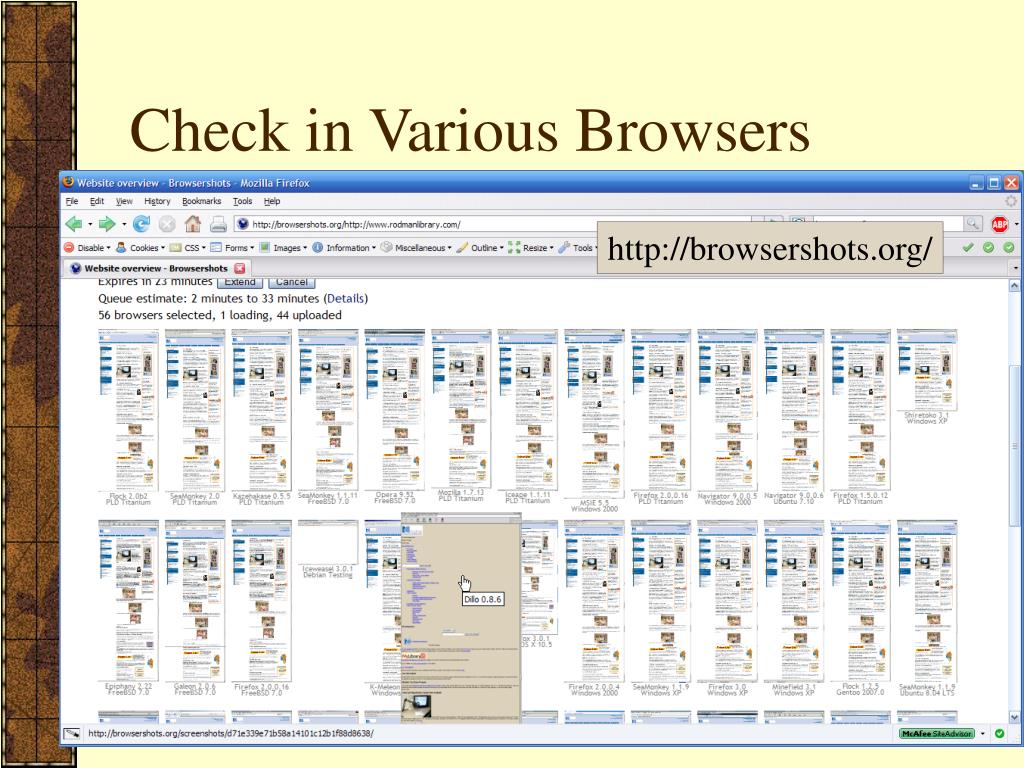Open the Information dropdown
Image resolution: width=1024 pixels, height=768 pixels.
(344, 248)
